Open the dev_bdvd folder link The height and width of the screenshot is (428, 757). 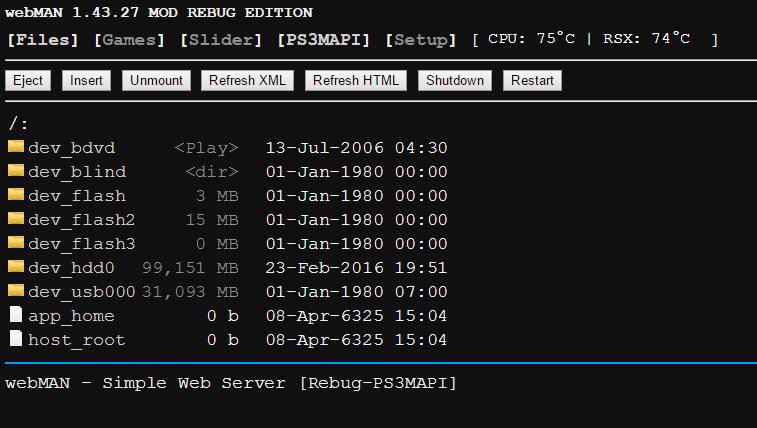pos(71,148)
